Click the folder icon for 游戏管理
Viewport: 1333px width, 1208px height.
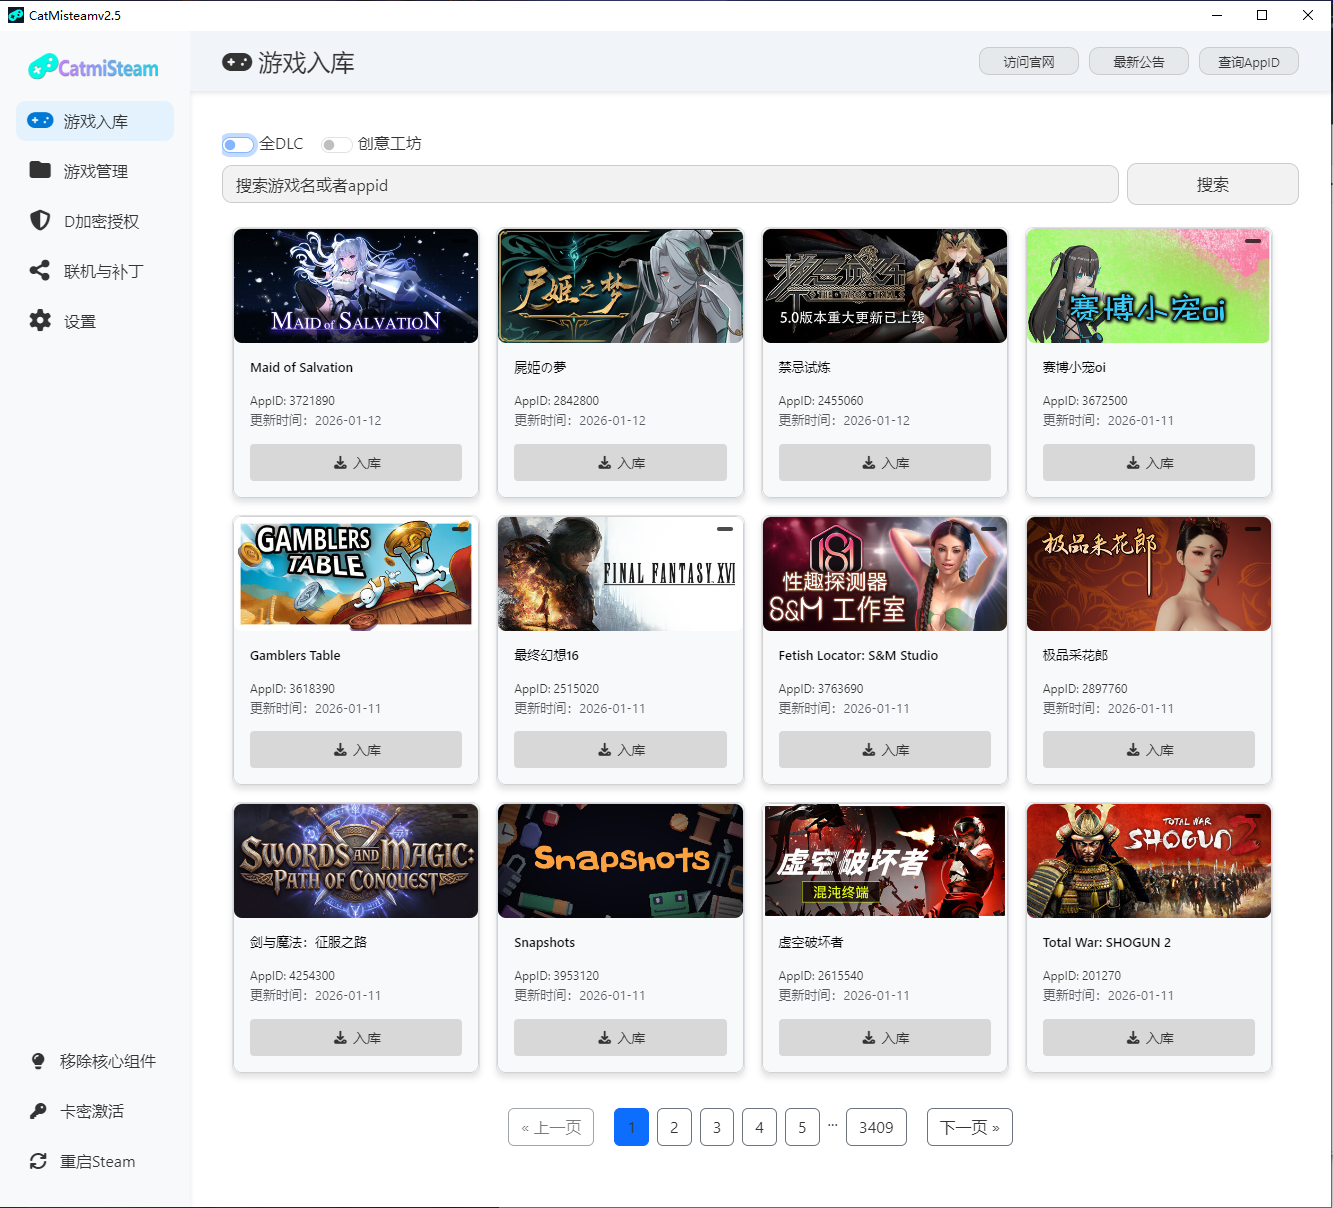[40, 170]
